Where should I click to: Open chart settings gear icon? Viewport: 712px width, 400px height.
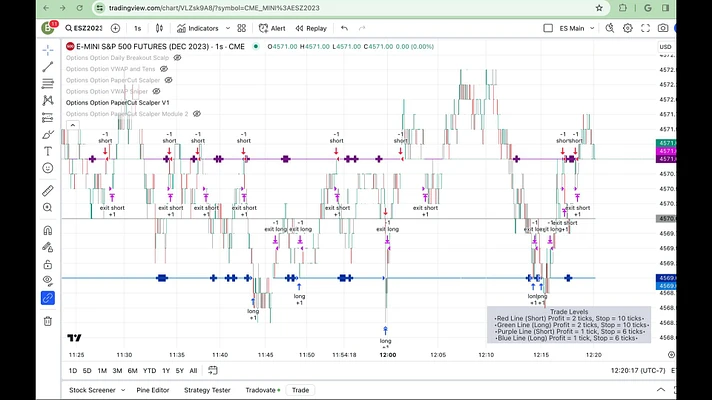coord(628,28)
